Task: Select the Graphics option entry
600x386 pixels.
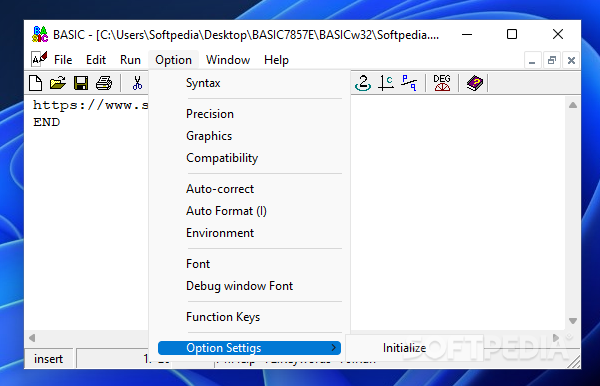Action: point(249,136)
